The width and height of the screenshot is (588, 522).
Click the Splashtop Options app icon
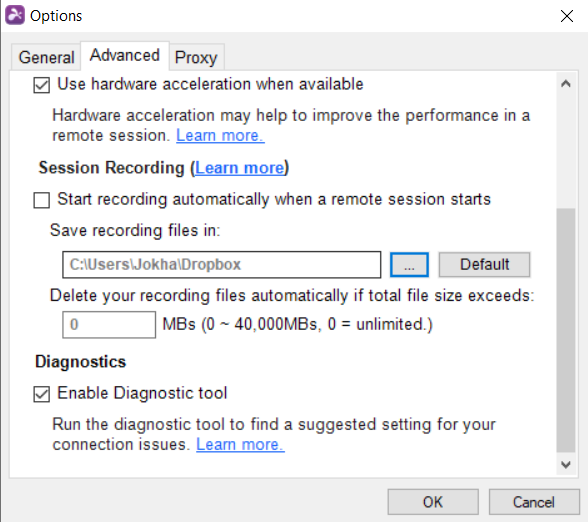click(x=15, y=15)
